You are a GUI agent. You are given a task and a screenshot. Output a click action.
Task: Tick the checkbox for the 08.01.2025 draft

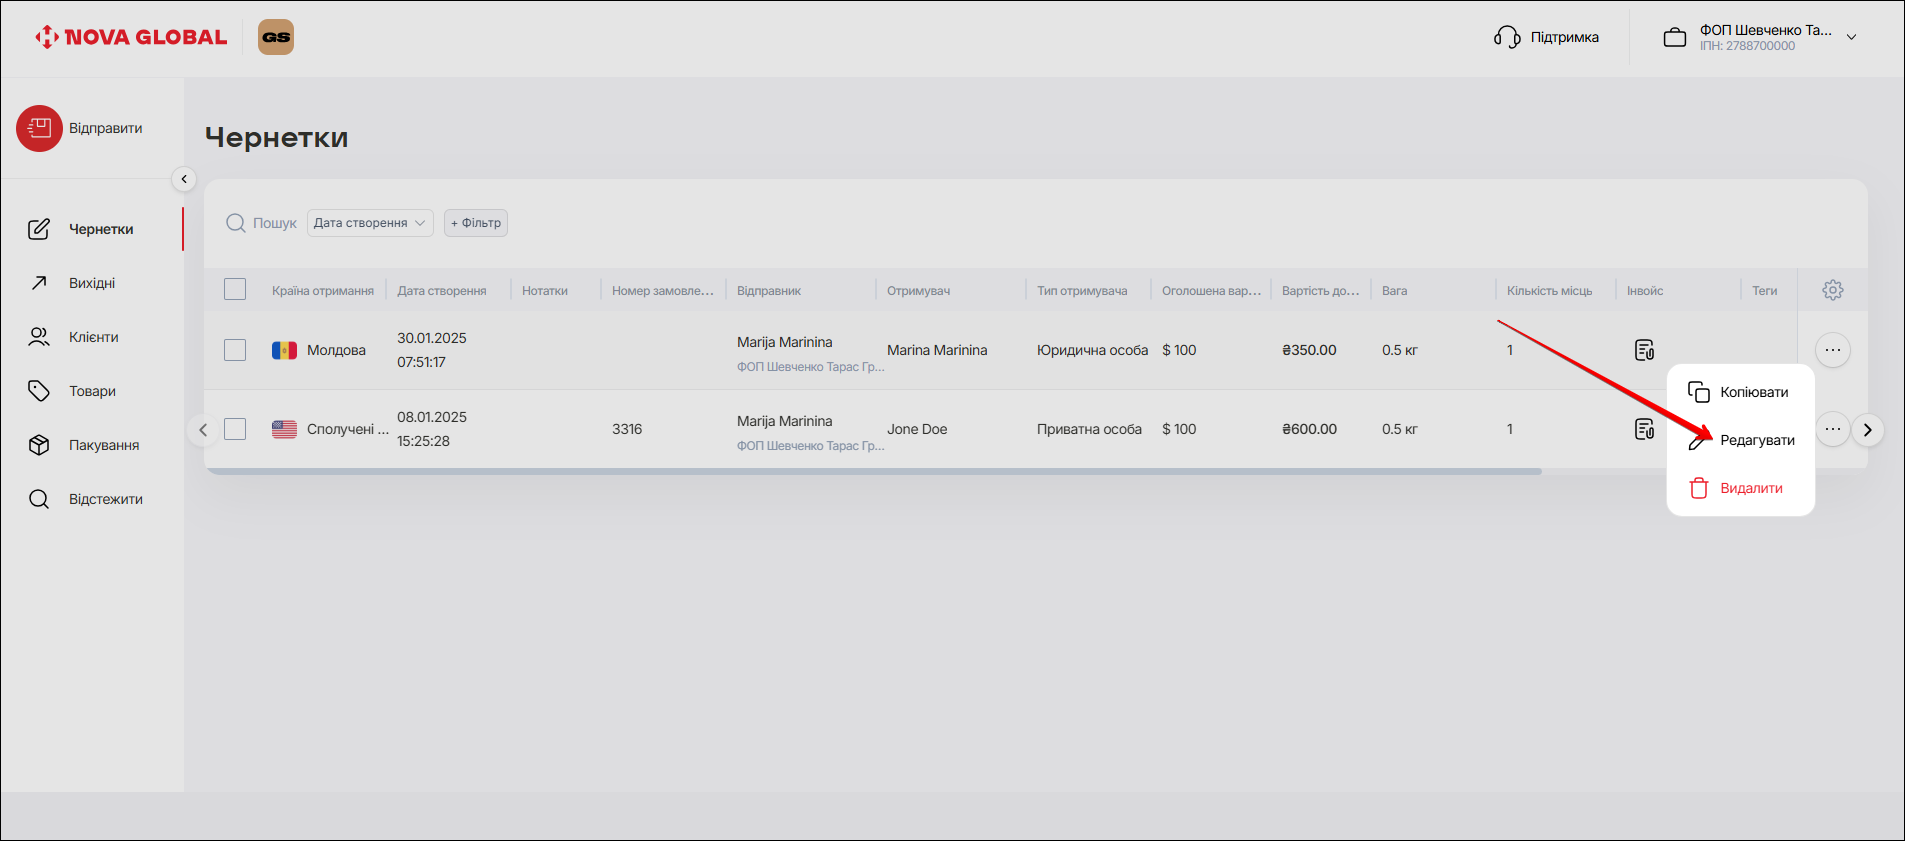235,429
